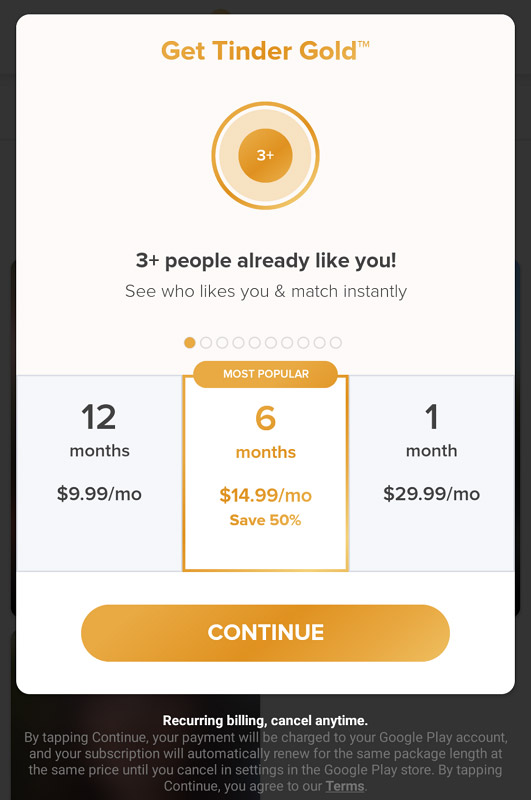
Task: Select the 1 month plan
Action: (x=432, y=473)
